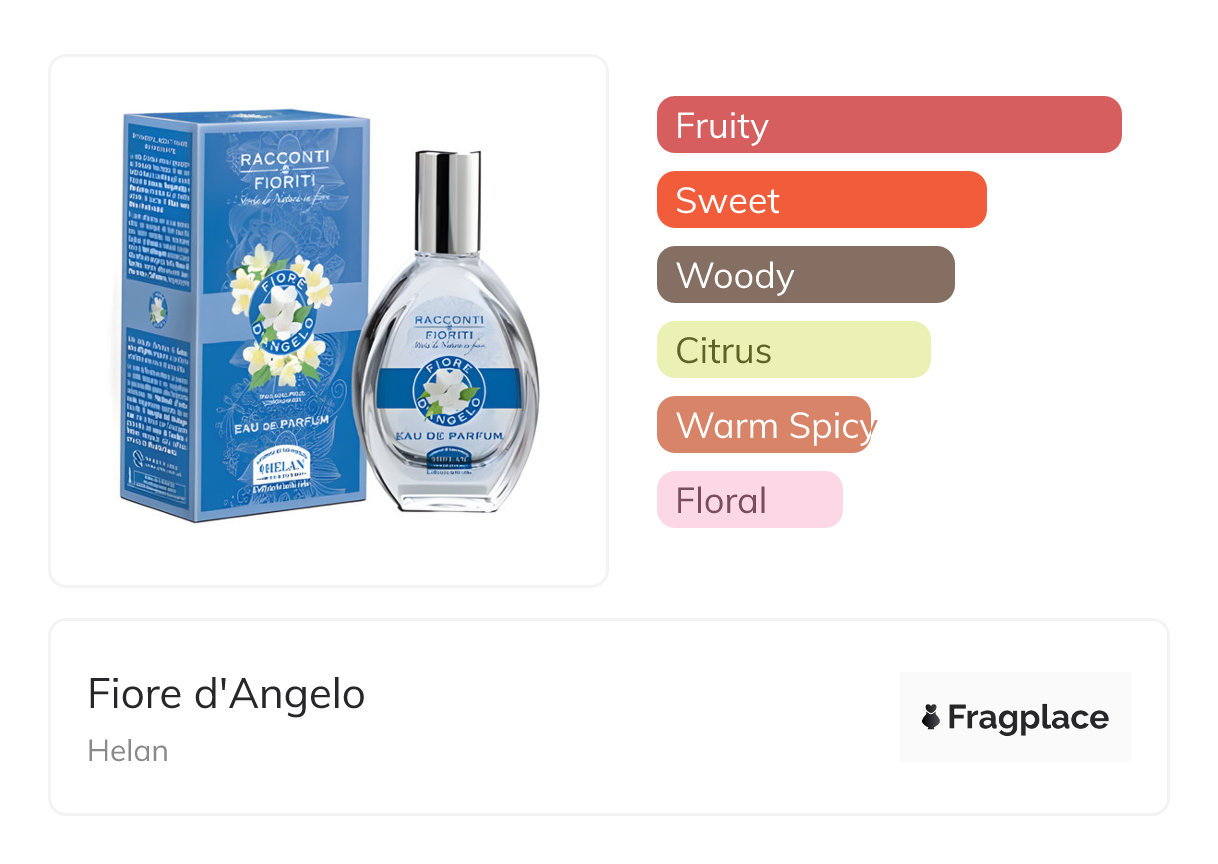
Task: Click the product title card
Action: 609,717
